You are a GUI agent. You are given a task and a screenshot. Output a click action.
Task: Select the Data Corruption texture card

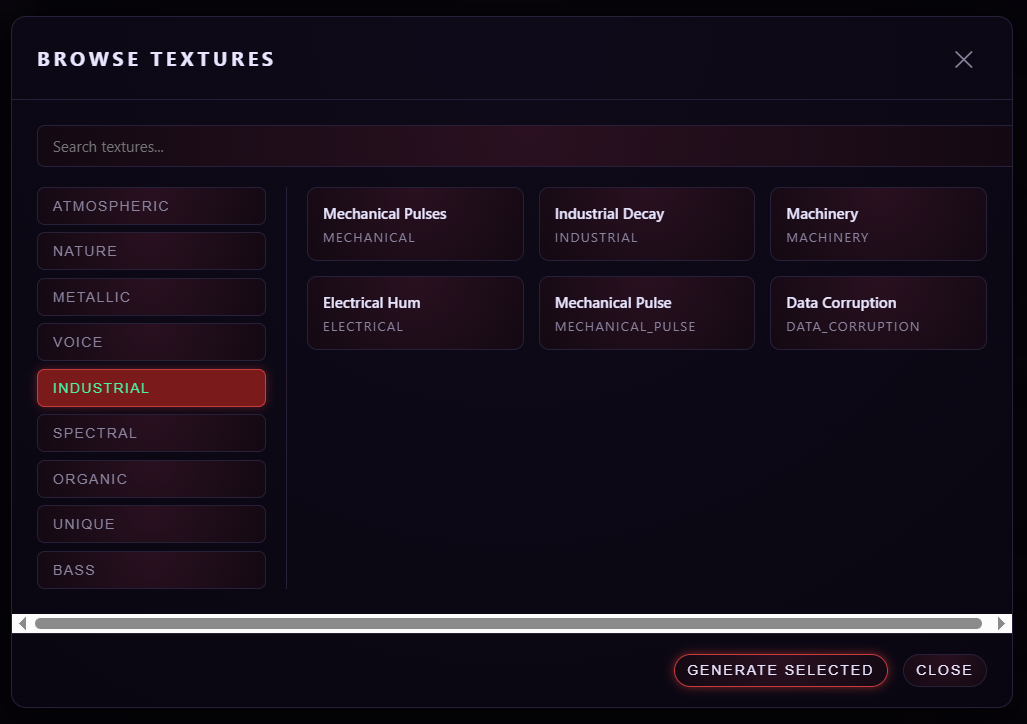pyautogui.click(x=878, y=313)
